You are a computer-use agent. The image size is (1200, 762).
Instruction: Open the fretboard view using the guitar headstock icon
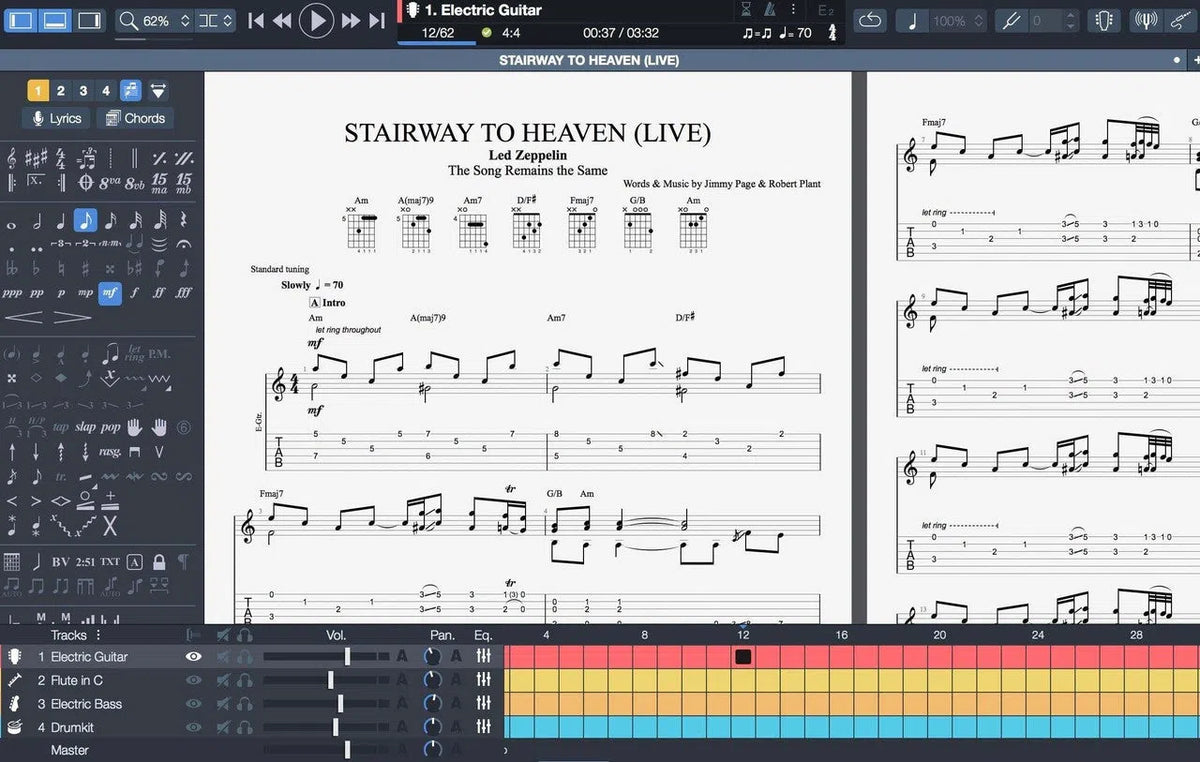pos(1104,21)
